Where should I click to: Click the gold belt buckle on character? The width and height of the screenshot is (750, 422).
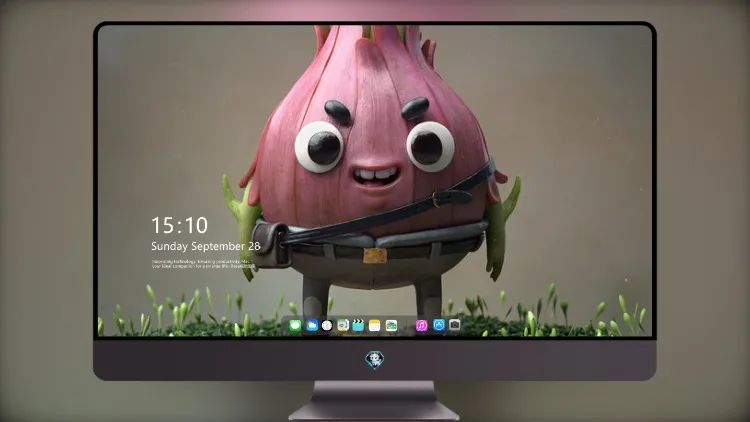tap(375, 255)
